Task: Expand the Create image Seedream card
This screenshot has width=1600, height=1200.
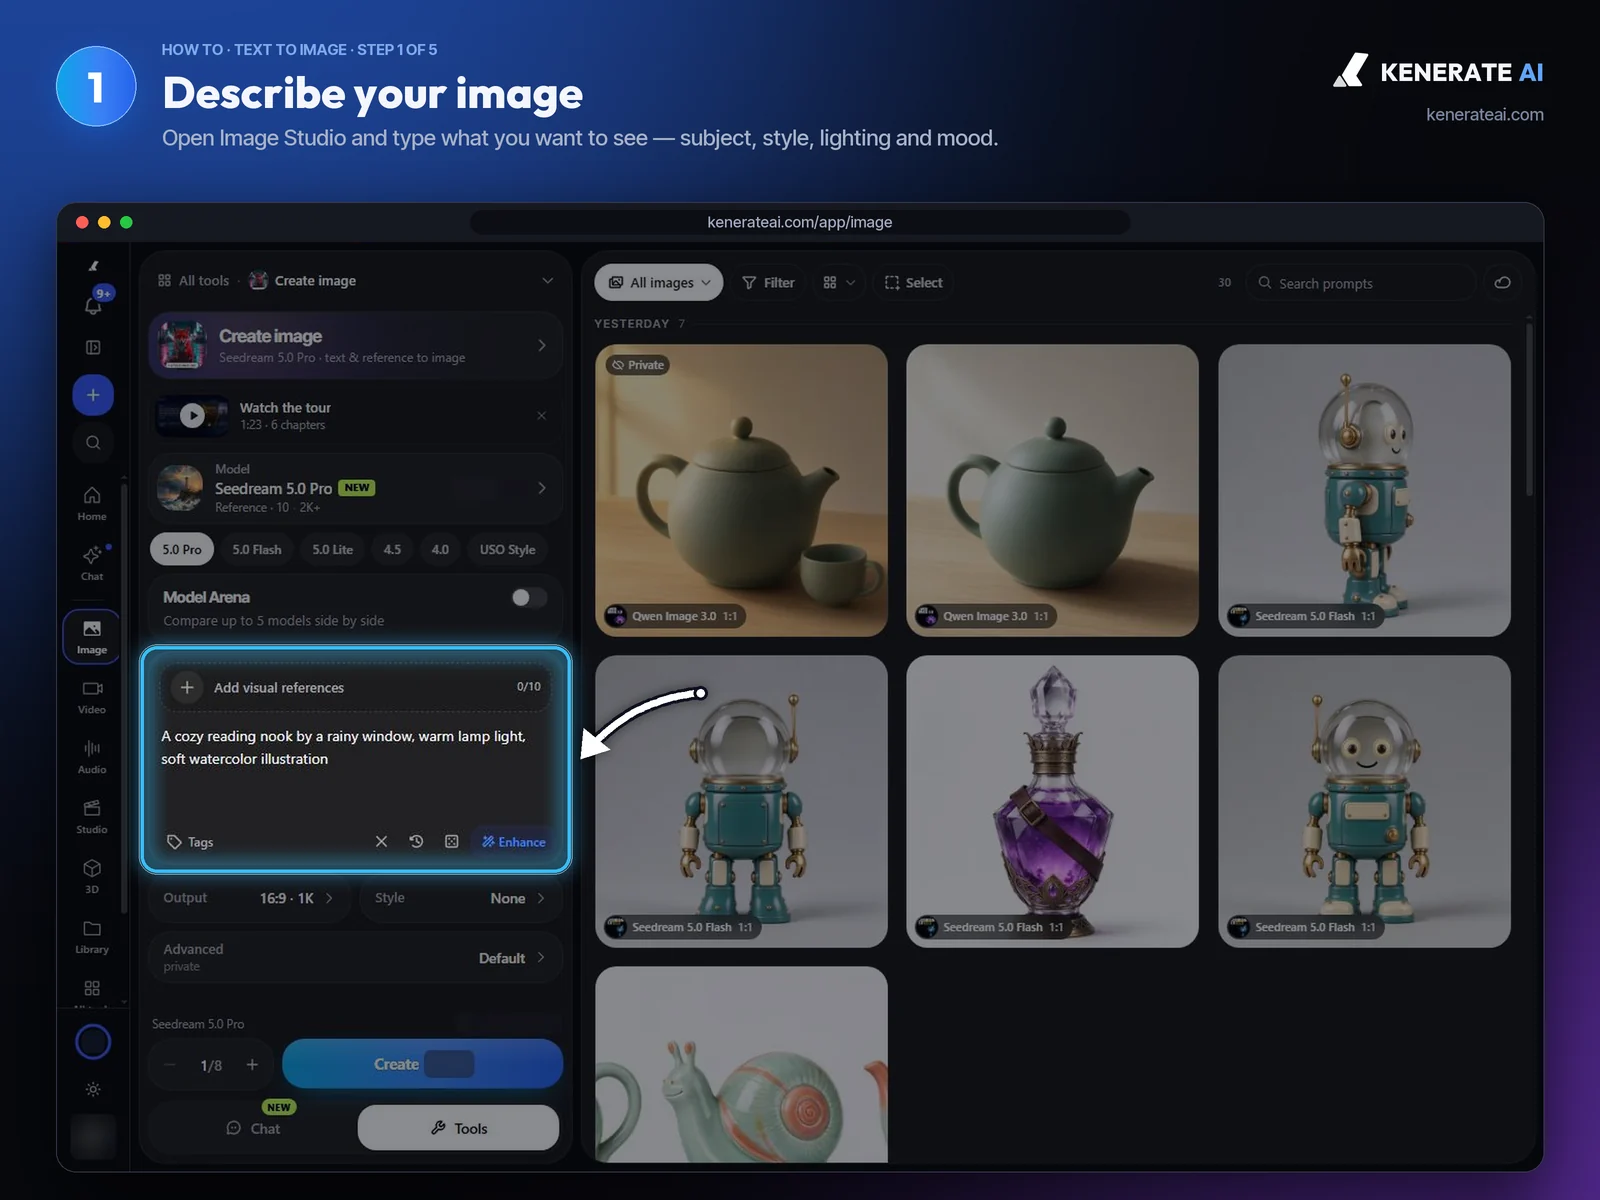Action: [356, 345]
